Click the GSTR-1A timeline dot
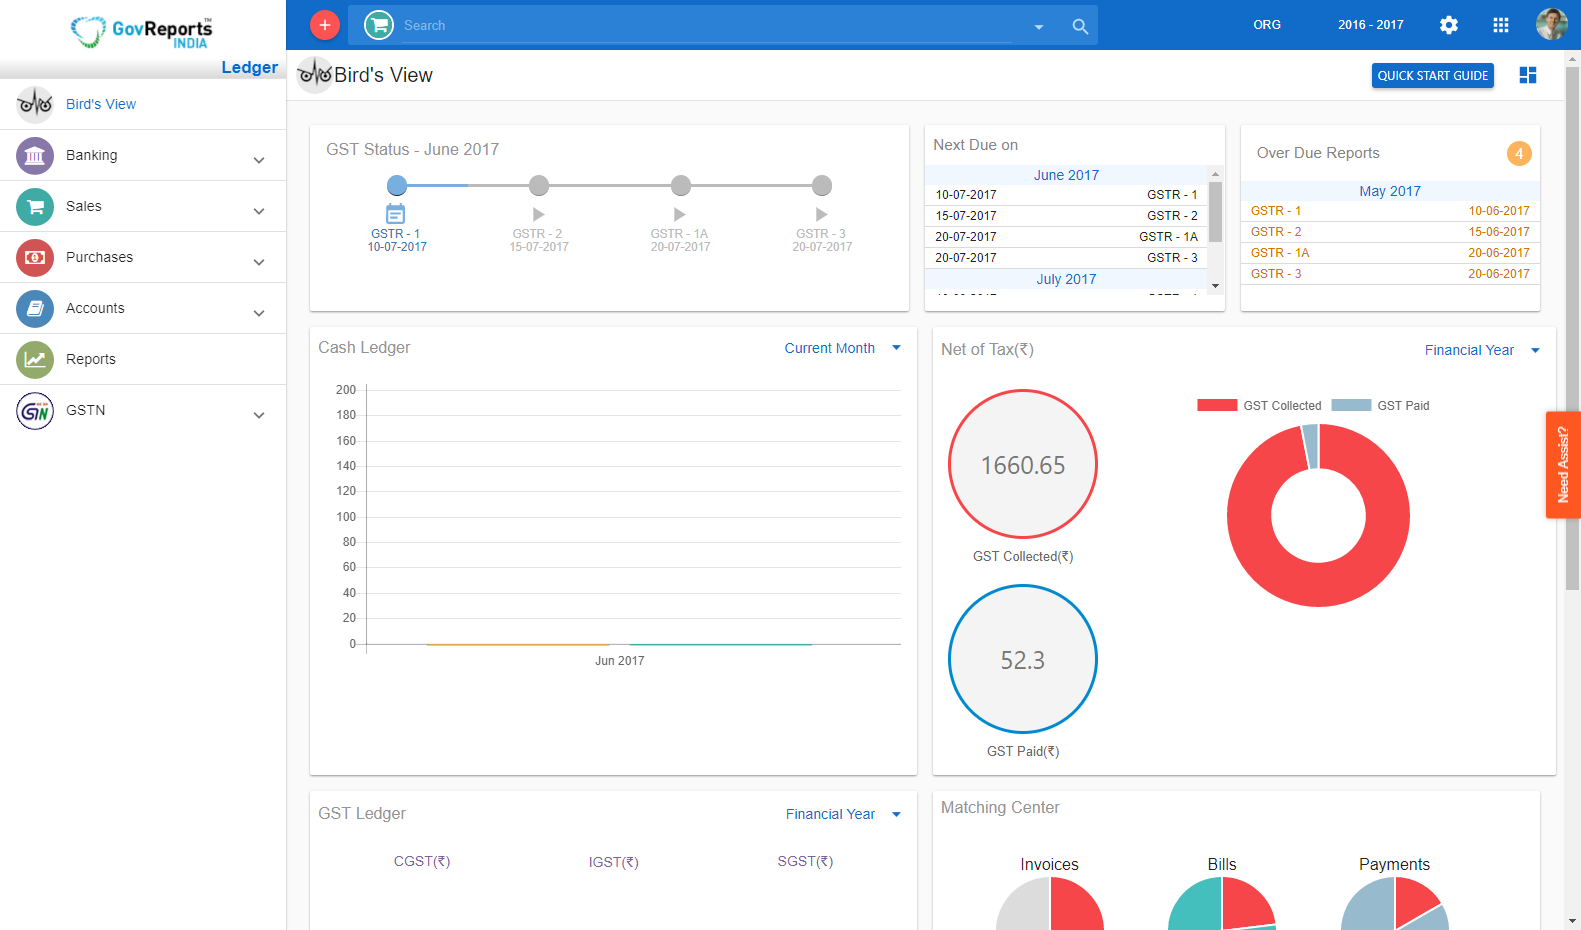The height and width of the screenshot is (930, 1581). click(681, 185)
